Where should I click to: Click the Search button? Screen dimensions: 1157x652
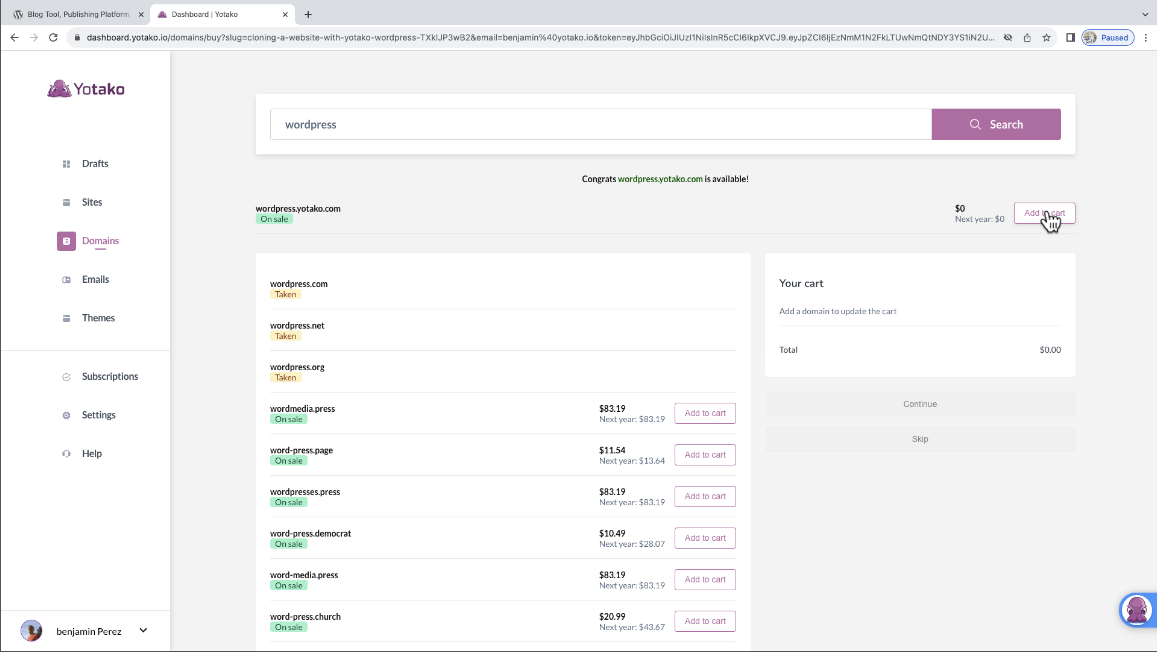[x=996, y=125]
